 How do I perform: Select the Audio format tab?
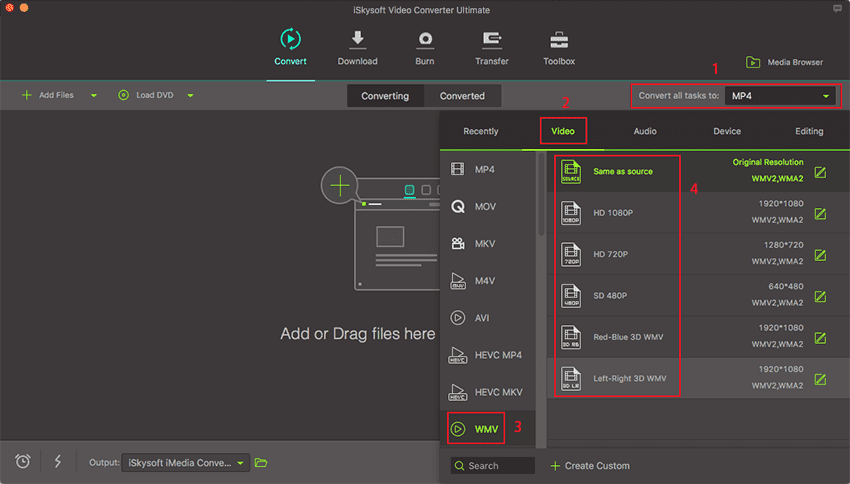pyautogui.click(x=645, y=131)
